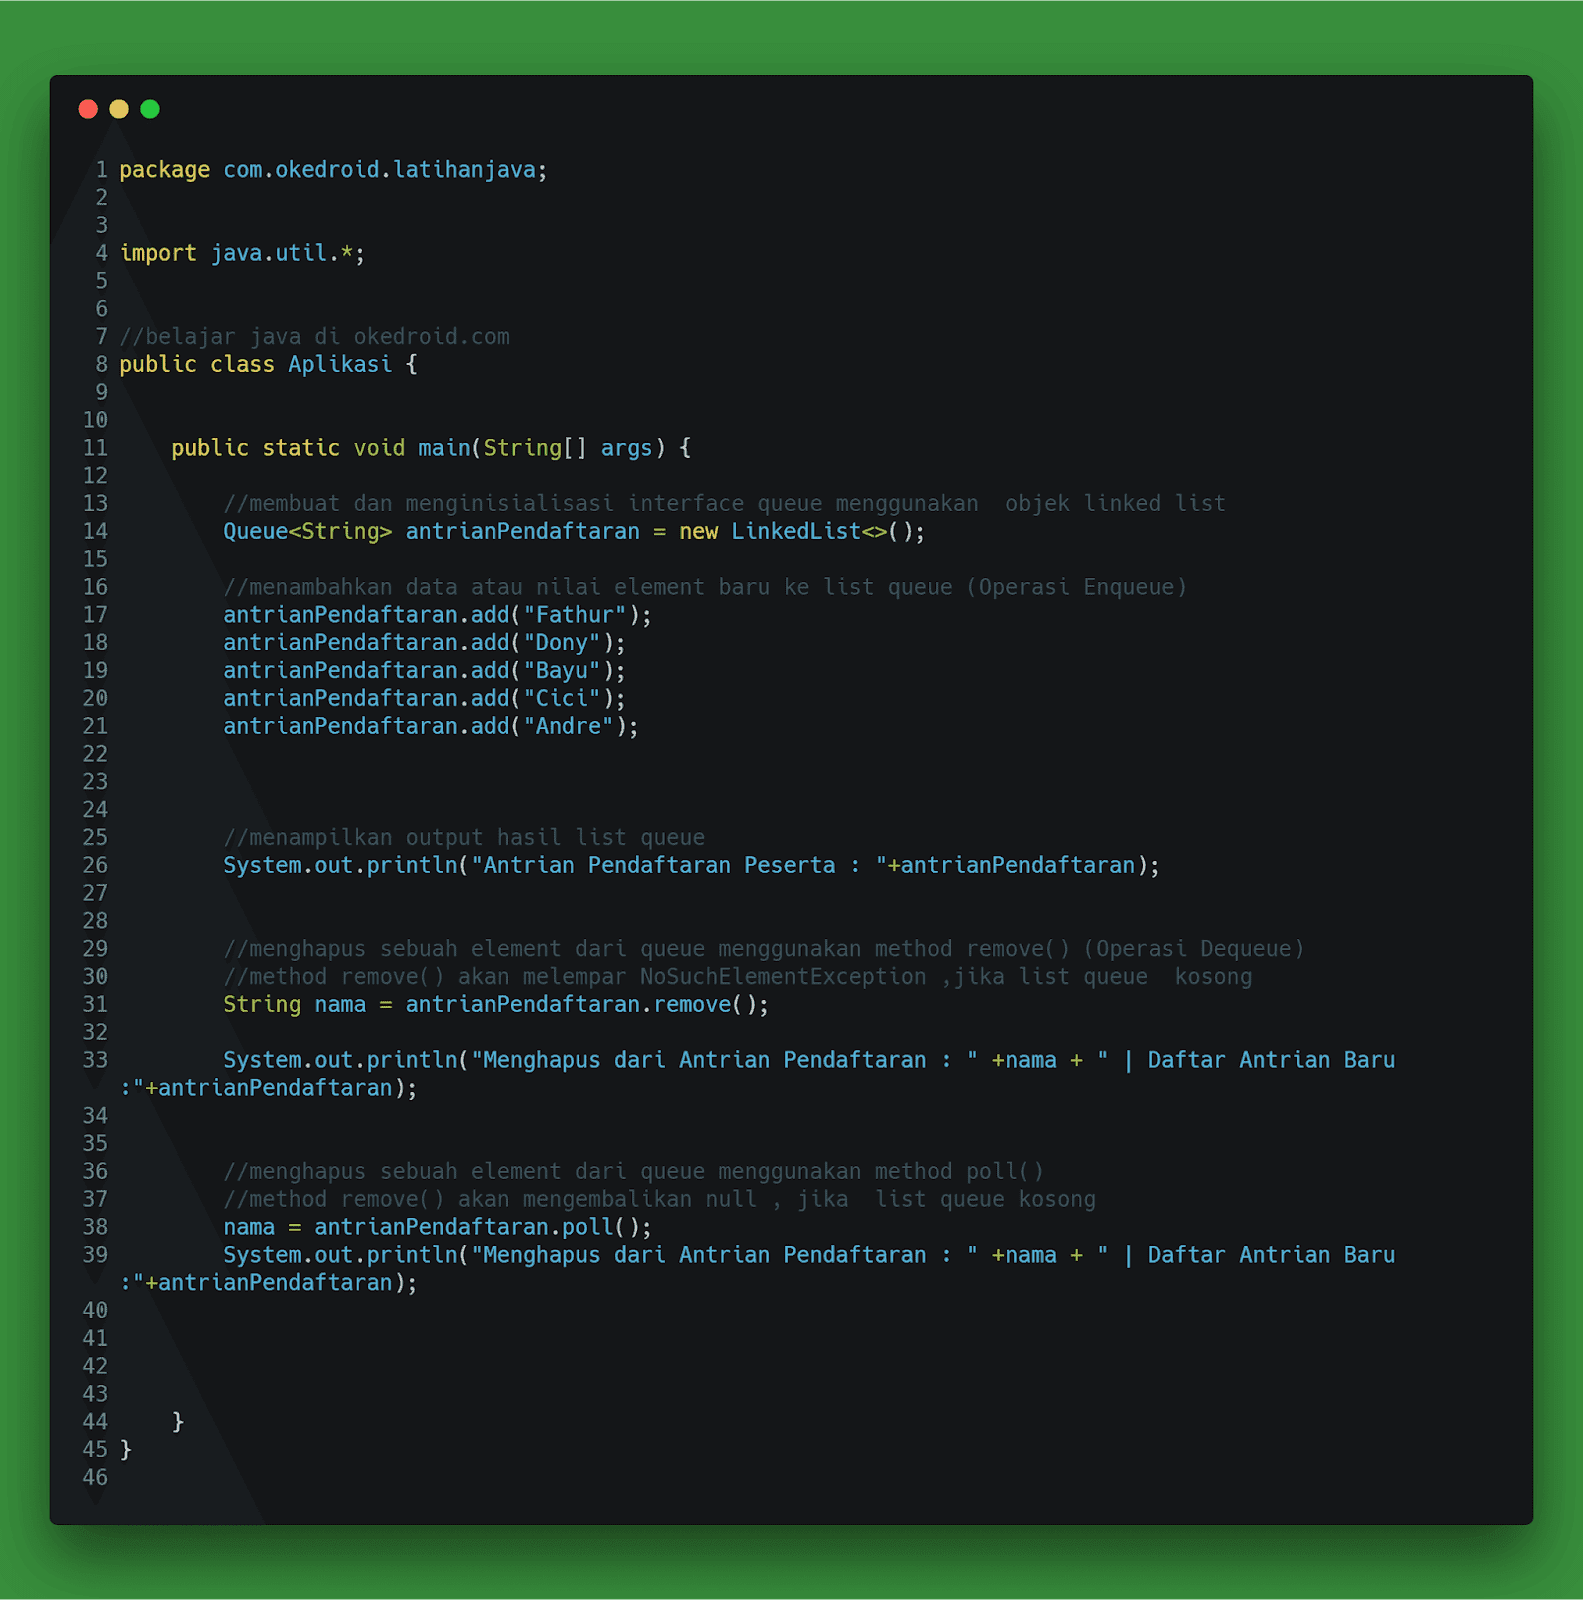Click comment '(Operasi Enqueue)' line
This screenshot has width=1583, height=1600.
click(x=705, y=587)
